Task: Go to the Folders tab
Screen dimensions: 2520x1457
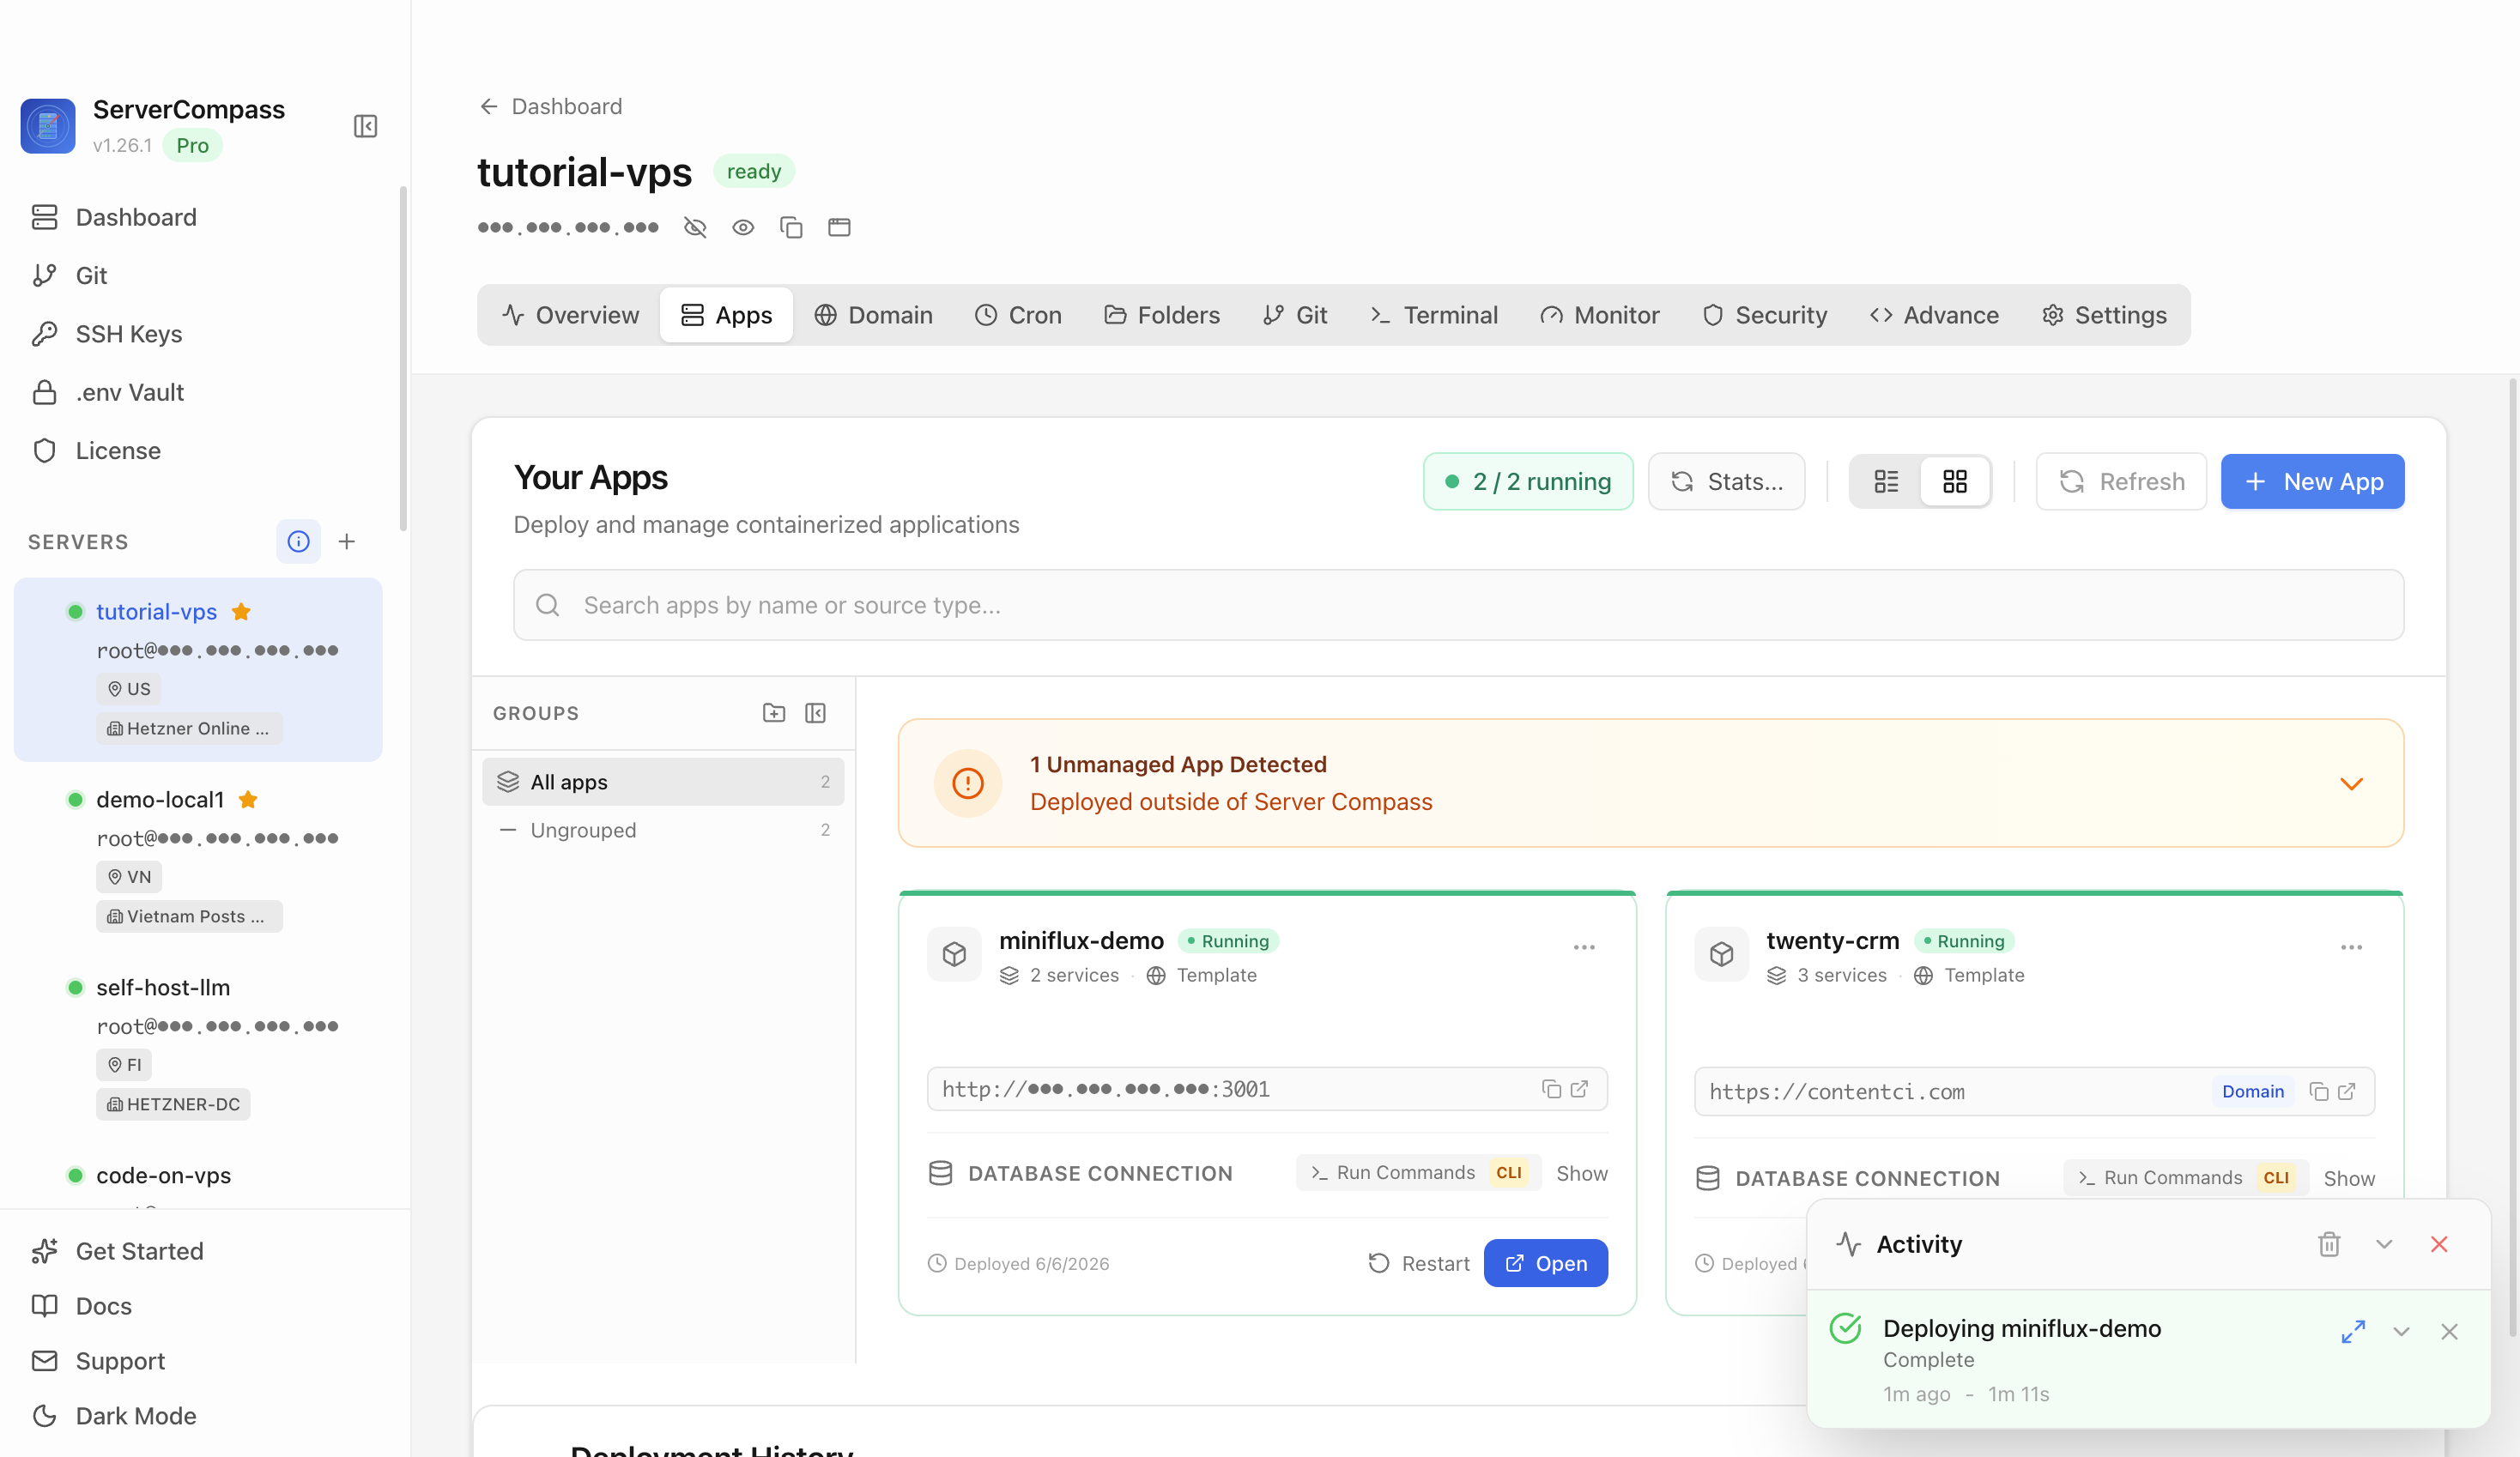Action: pyautogui.click(x=1161, y=316)
